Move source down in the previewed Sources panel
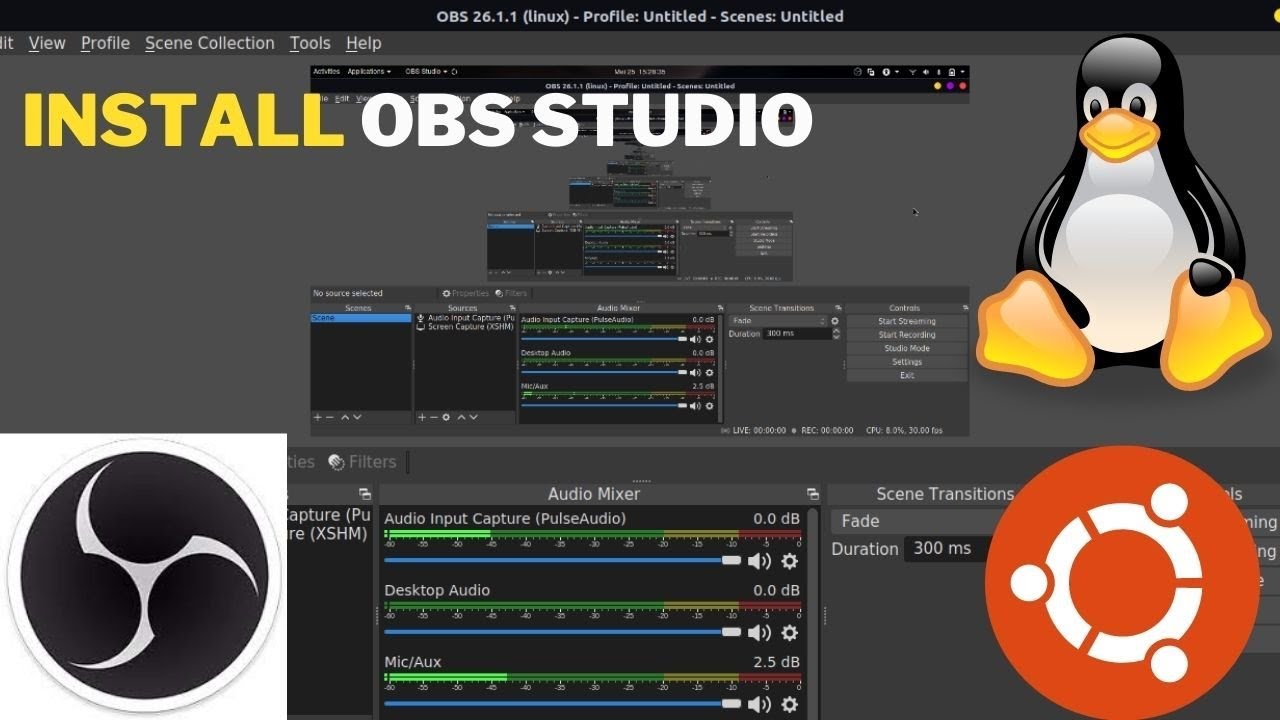The width and height of the screenshot is (1280, 720). point(473,417)
